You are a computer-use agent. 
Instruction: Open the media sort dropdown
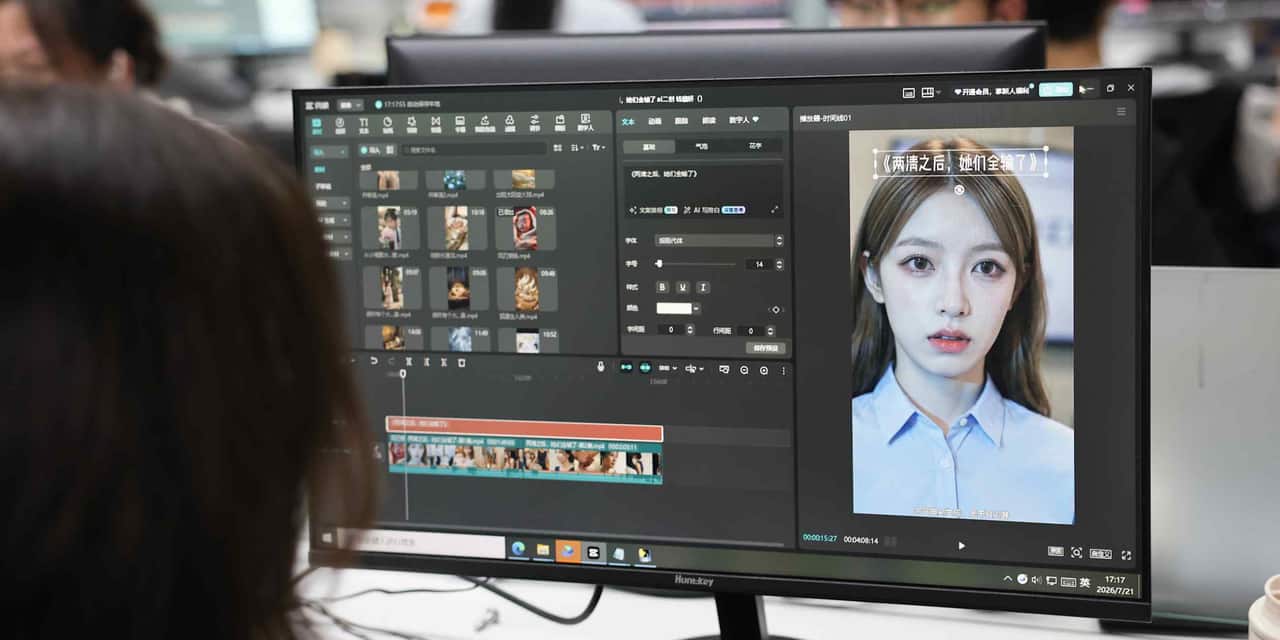(x=577, y=148)
